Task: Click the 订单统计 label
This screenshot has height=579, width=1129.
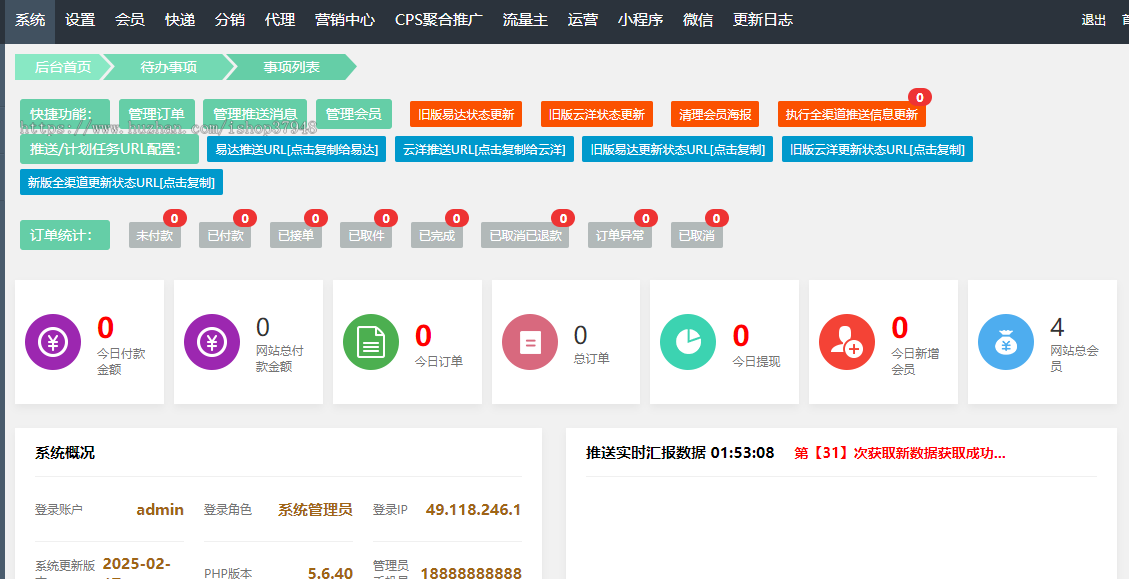Action: [x=65, y=235]
